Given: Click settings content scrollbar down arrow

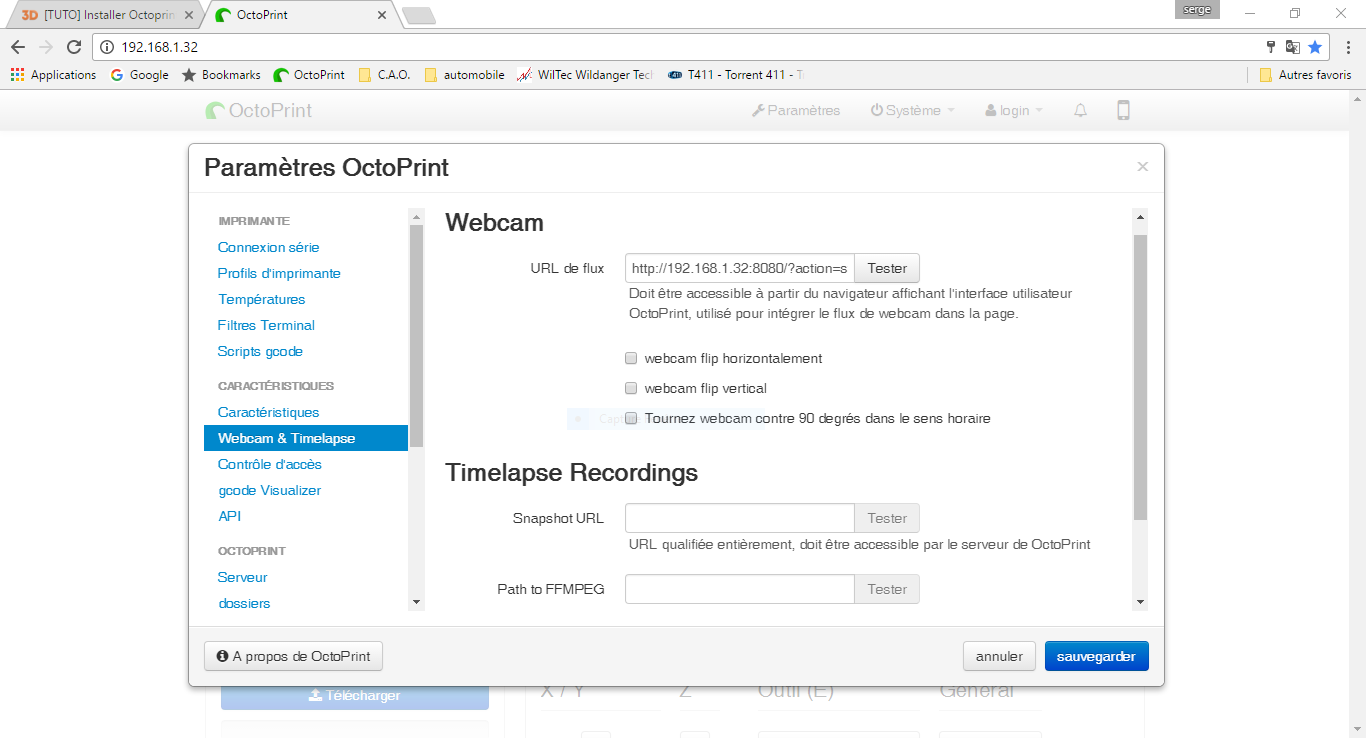Looking at the screenshot, I should tap(1140, 602).
